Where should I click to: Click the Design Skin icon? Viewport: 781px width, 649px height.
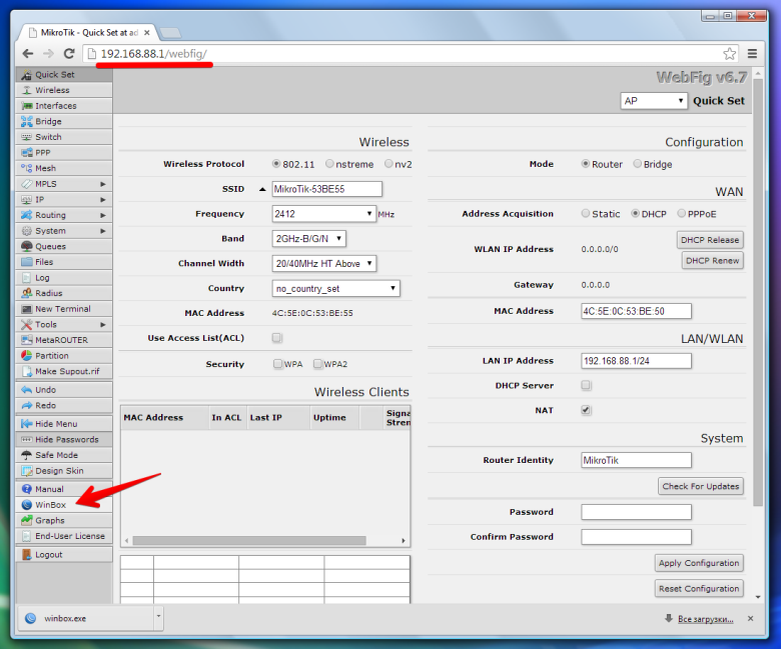27,471
